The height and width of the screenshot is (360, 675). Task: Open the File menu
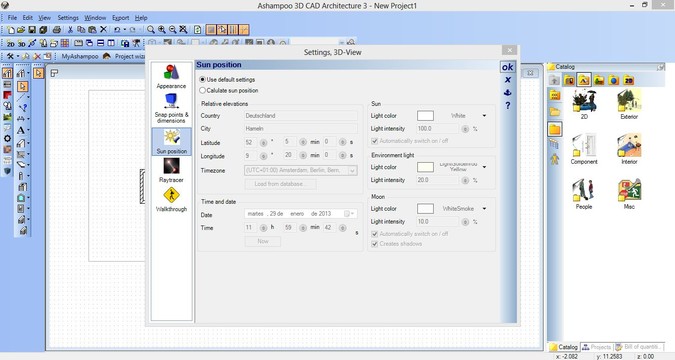[12, 18]
